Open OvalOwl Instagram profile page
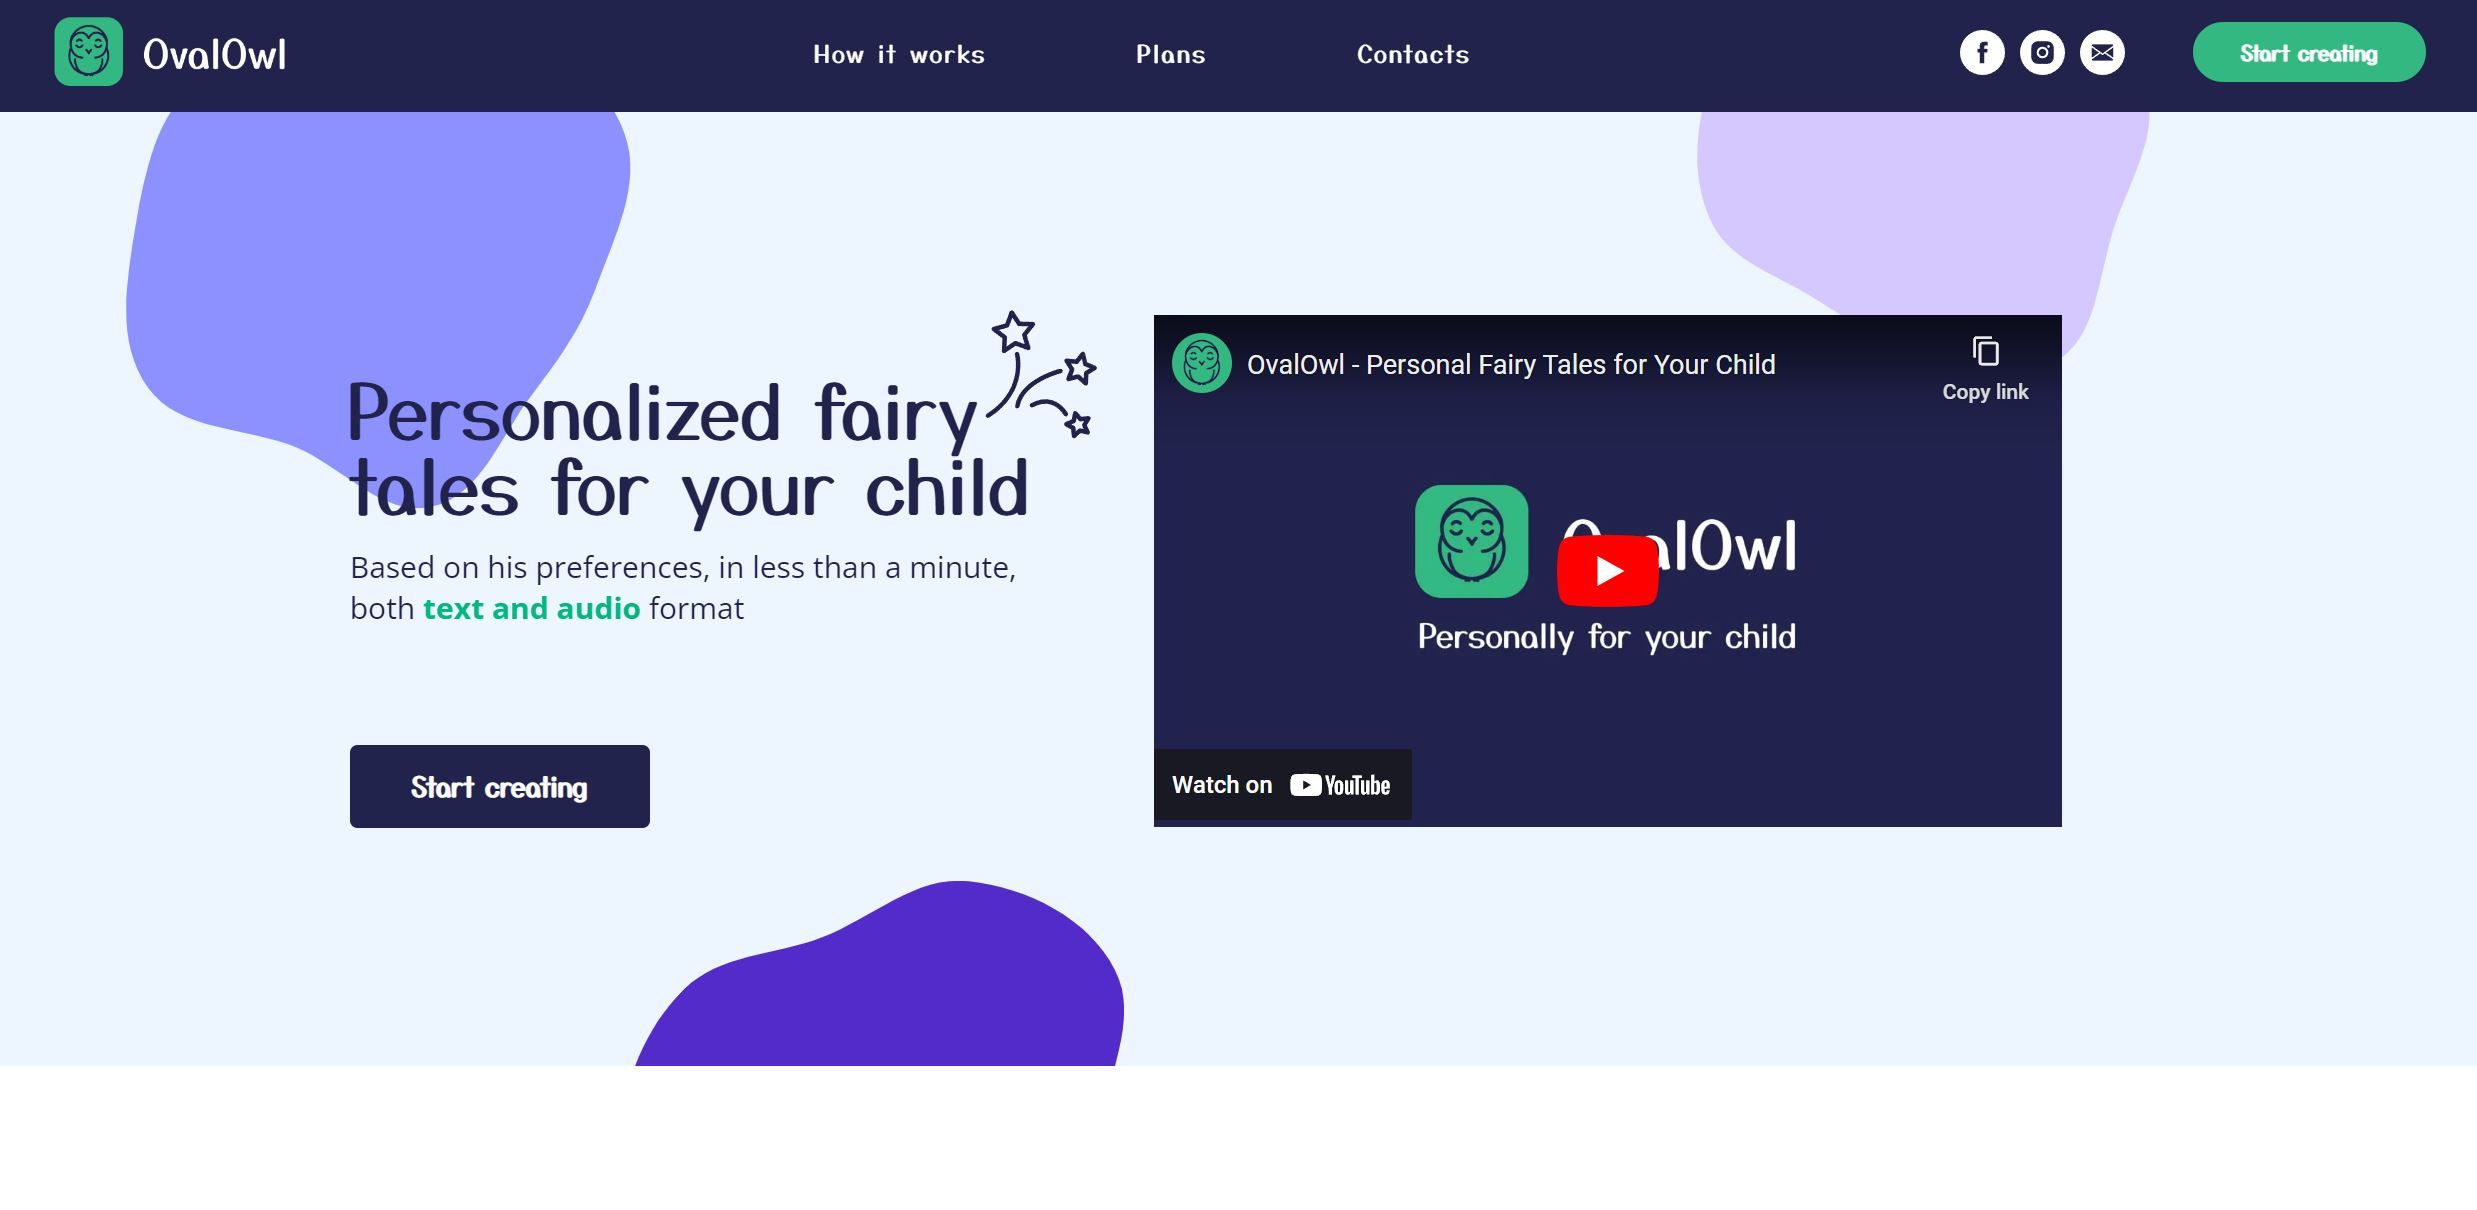This screenshot has width=2477, height=1210. tap(2041, 54)
